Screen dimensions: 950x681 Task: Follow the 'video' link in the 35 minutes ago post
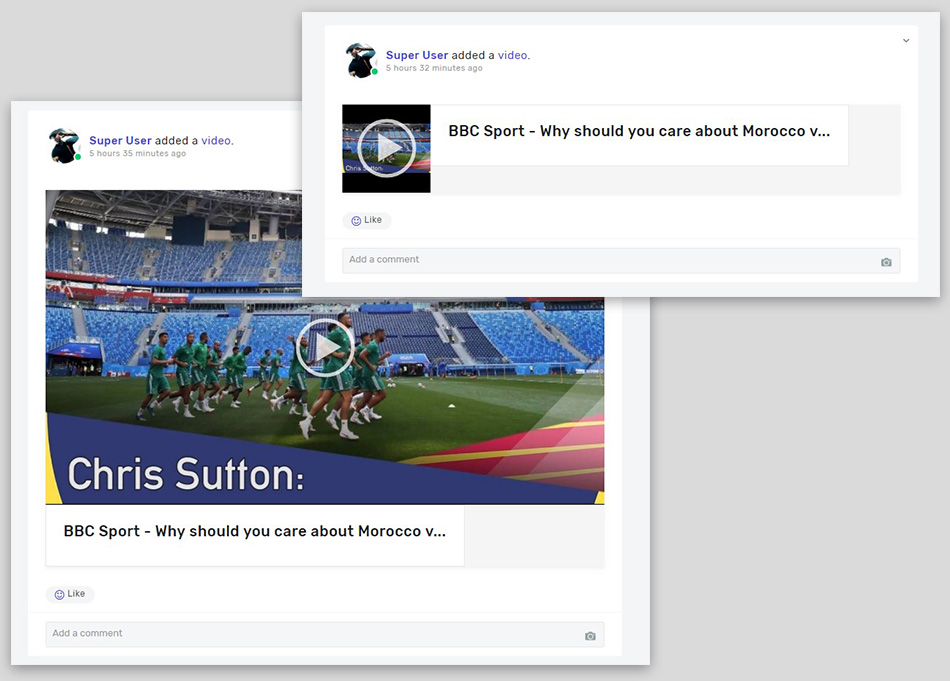click(x=216, y=141)
